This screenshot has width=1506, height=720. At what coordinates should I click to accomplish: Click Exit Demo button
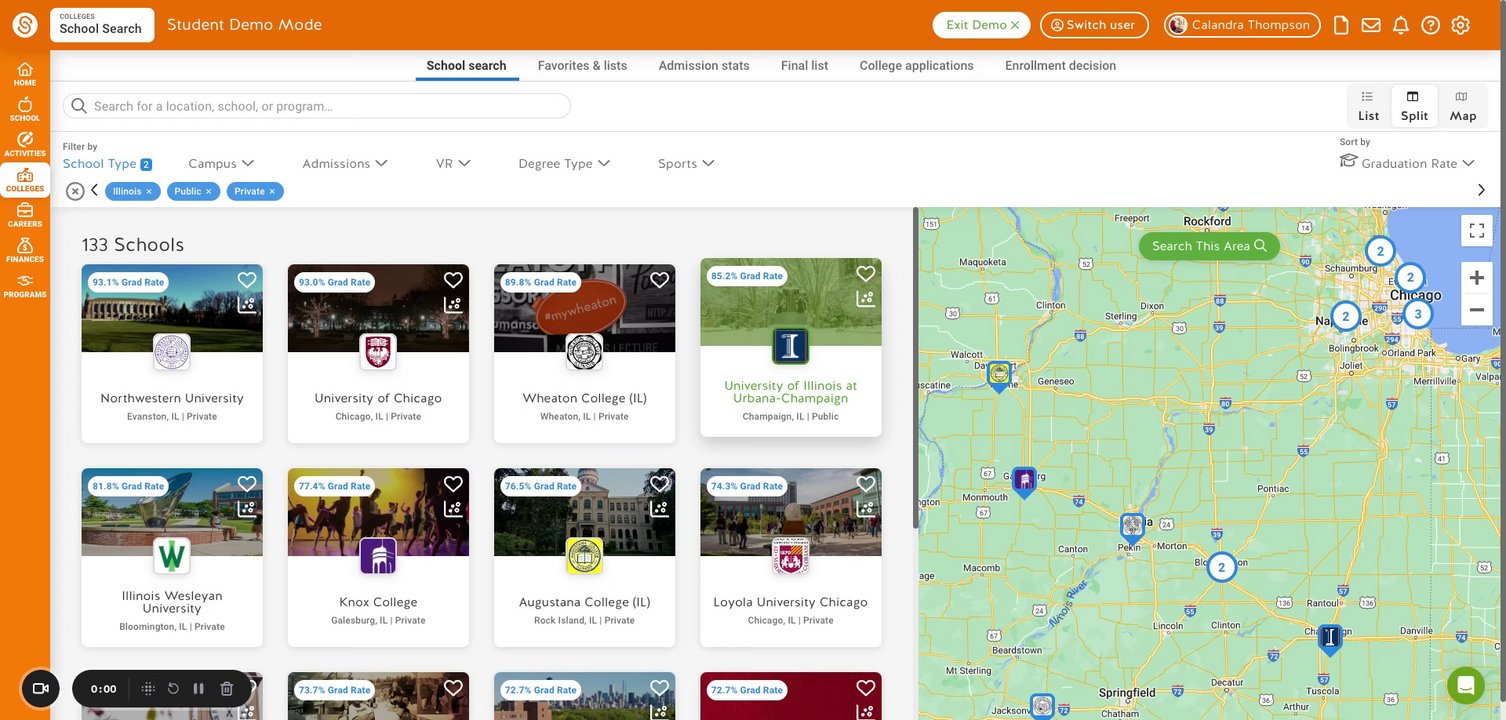coord(982,25)
